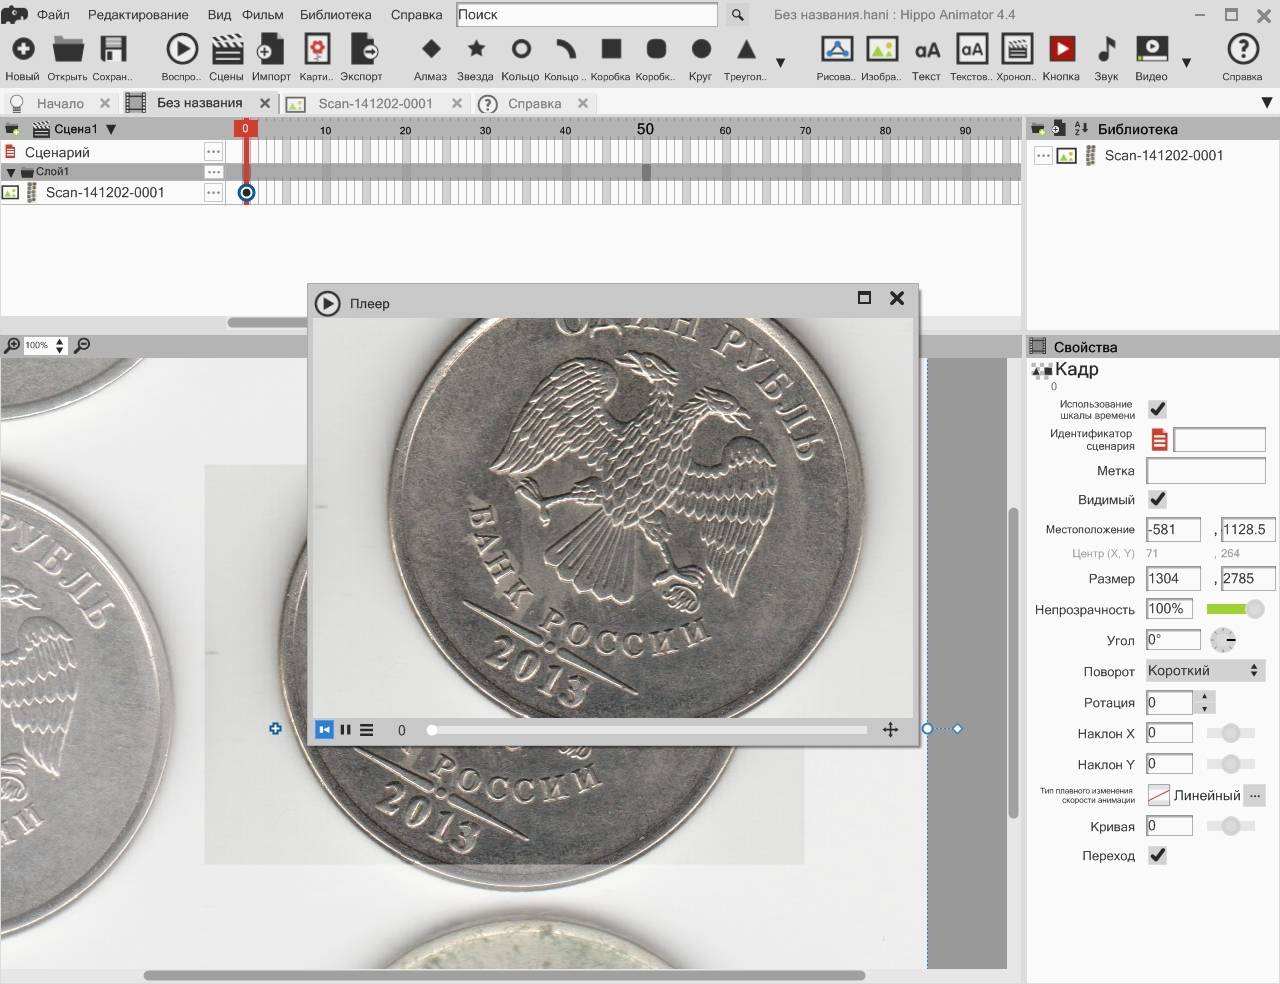The width and height of the screenshot is (1280, 984).
Task: Insert an Изобра.. image element
Action: point(881,49)
